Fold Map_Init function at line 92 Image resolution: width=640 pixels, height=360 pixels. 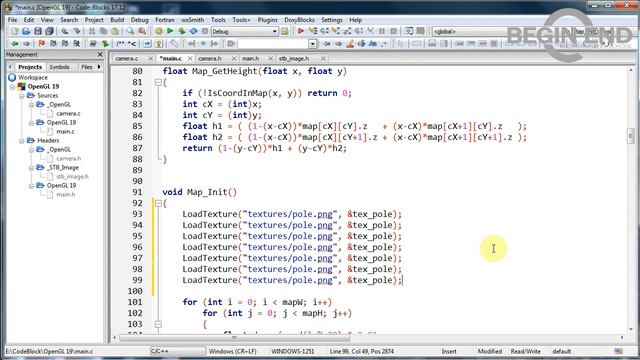(158, 203)
